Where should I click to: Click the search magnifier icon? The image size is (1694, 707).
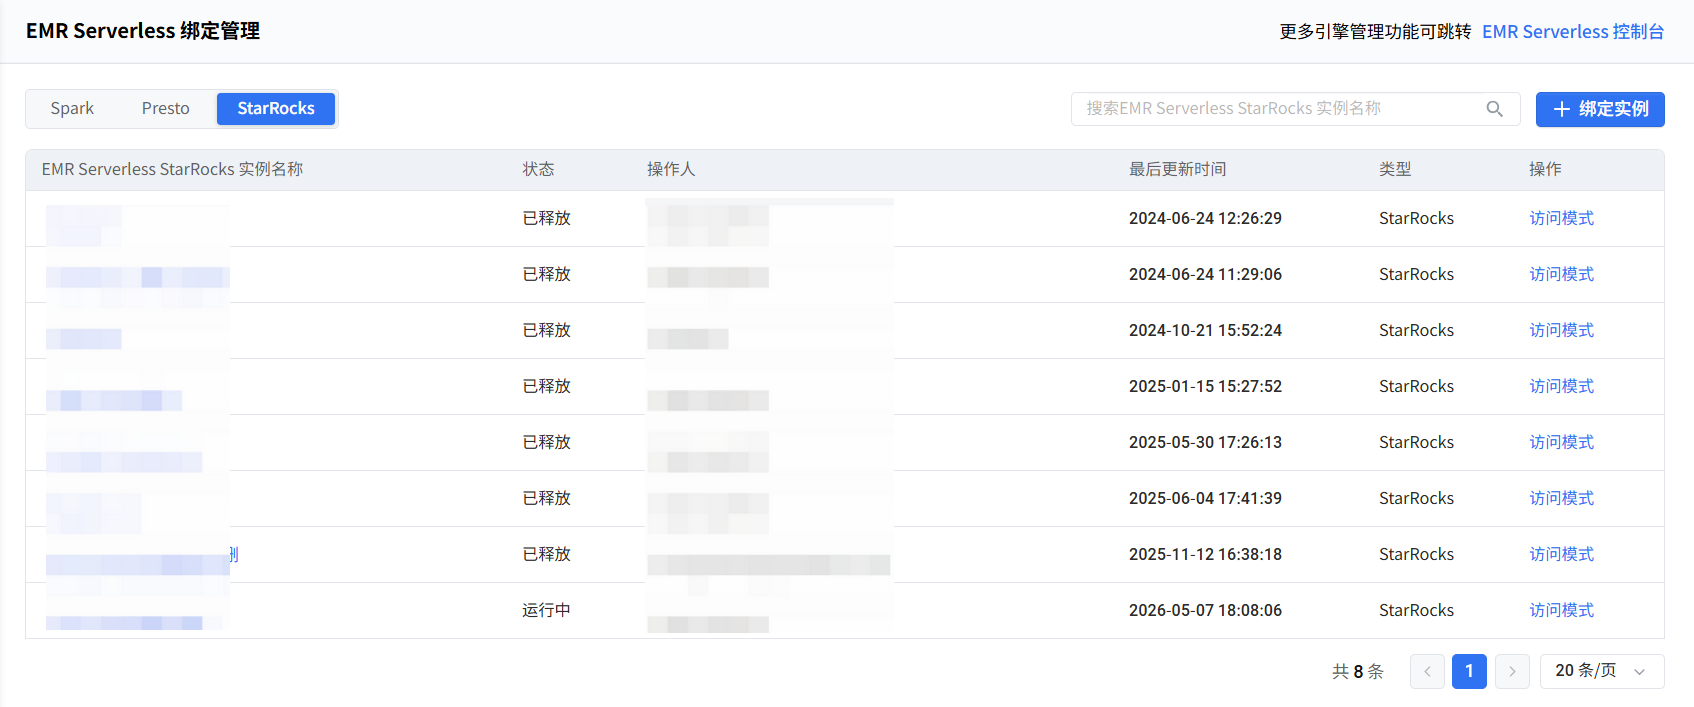(x=1495, y=109)
